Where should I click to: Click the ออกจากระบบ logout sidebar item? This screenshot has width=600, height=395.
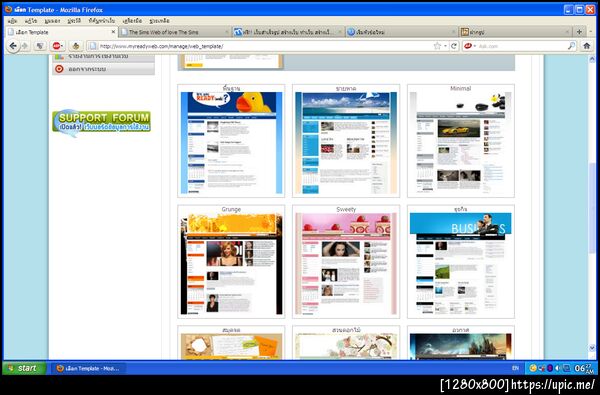[x=104, y=69]
